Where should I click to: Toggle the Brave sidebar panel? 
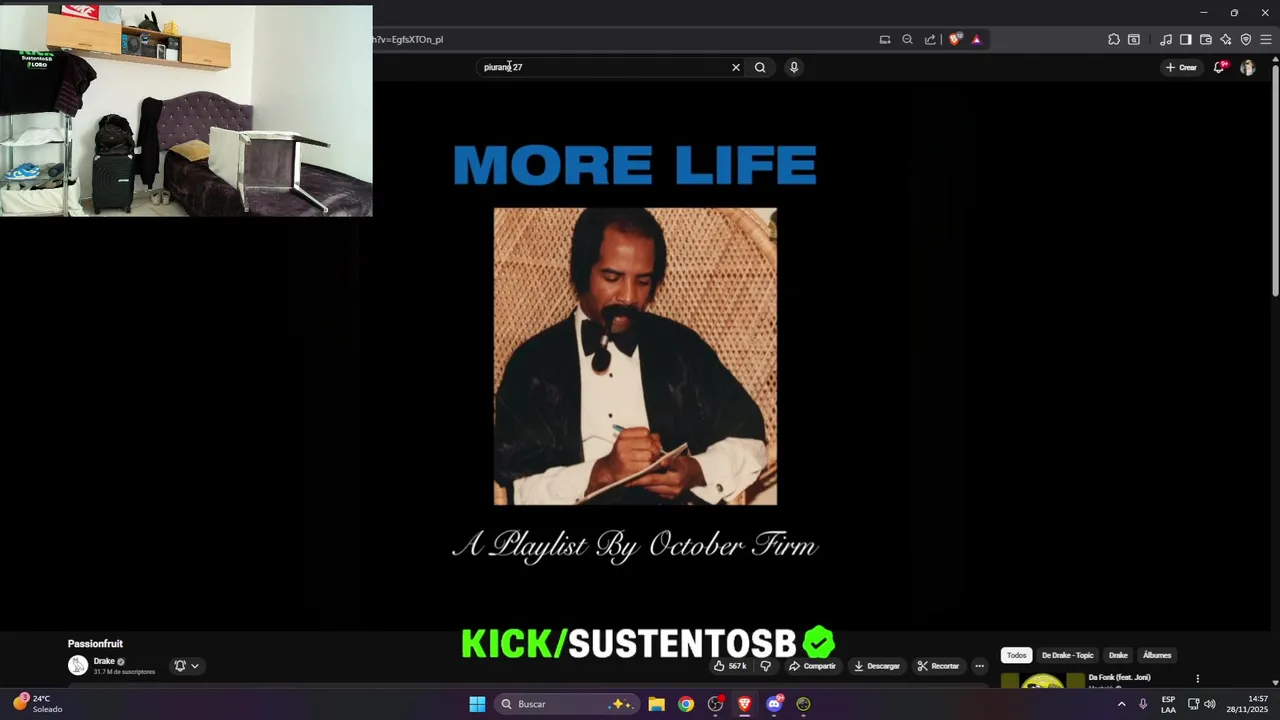1186,40
